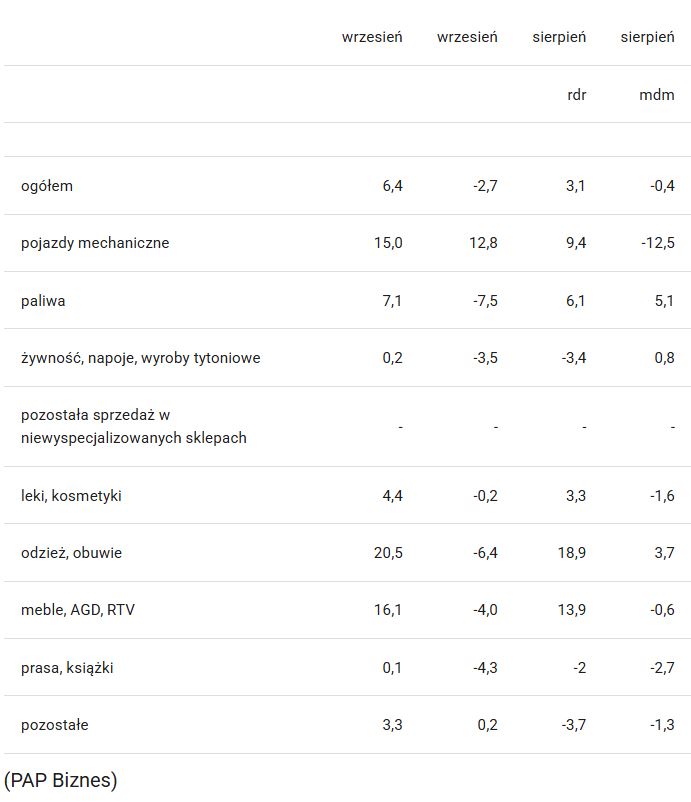Select the -7,5 value in paliwa row
Screen dimensions: 691x802
(485, 301)
